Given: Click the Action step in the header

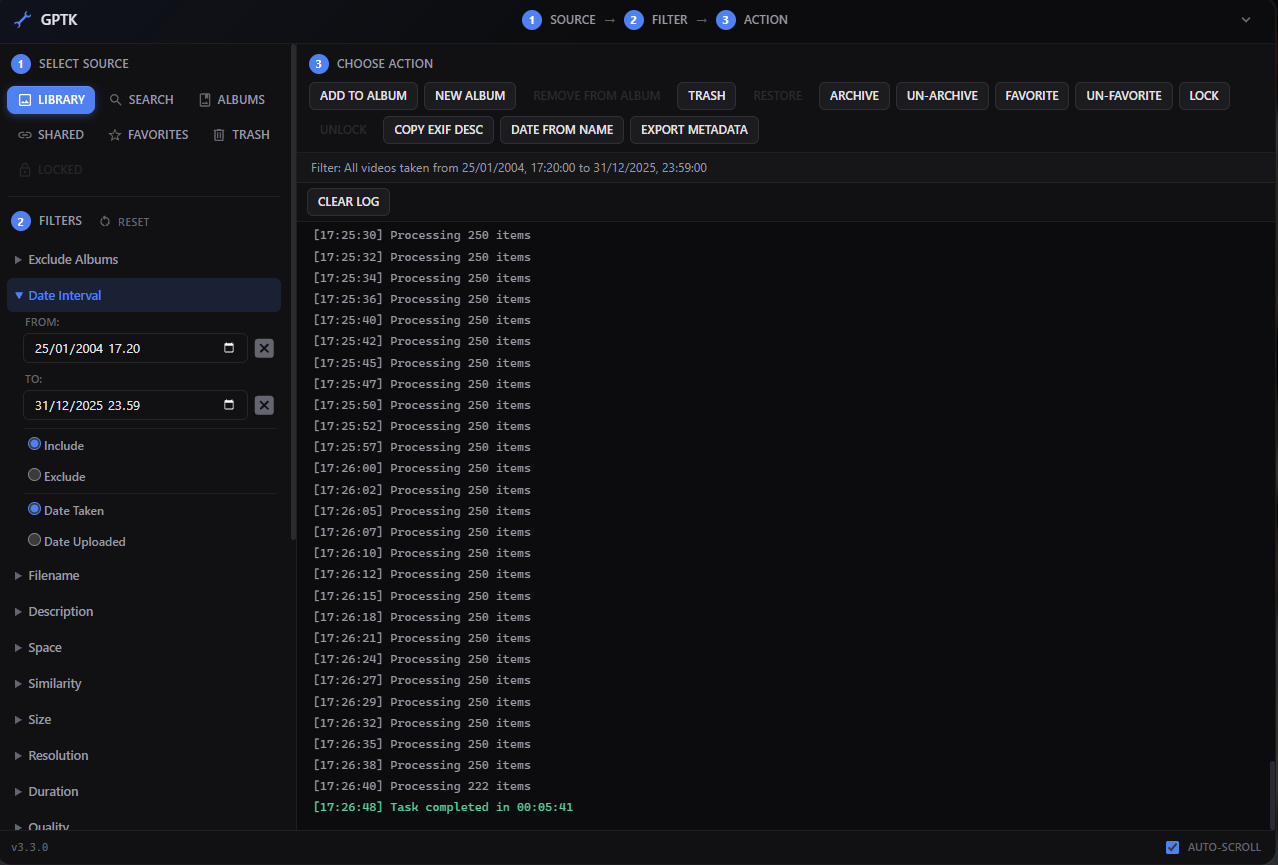Looking at the screenshot, I should [x=752, y=20].
